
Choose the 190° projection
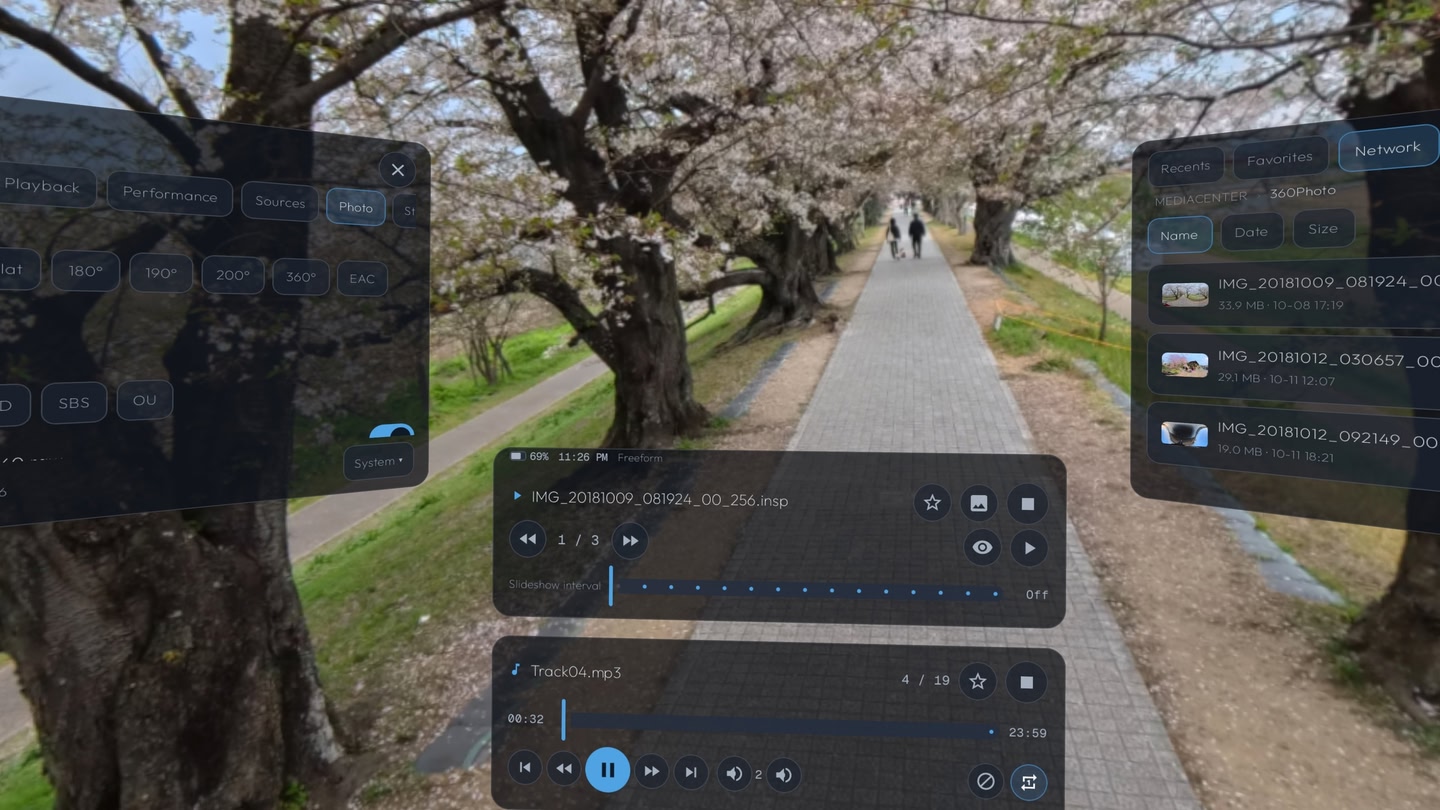[161, 273]
